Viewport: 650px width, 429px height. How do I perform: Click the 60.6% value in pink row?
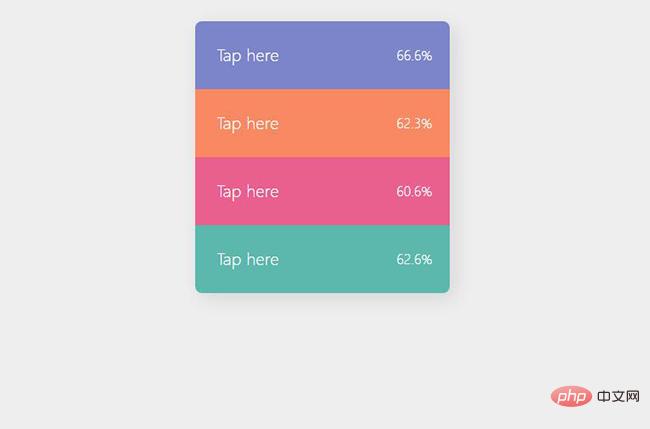(x=414, y=191)
